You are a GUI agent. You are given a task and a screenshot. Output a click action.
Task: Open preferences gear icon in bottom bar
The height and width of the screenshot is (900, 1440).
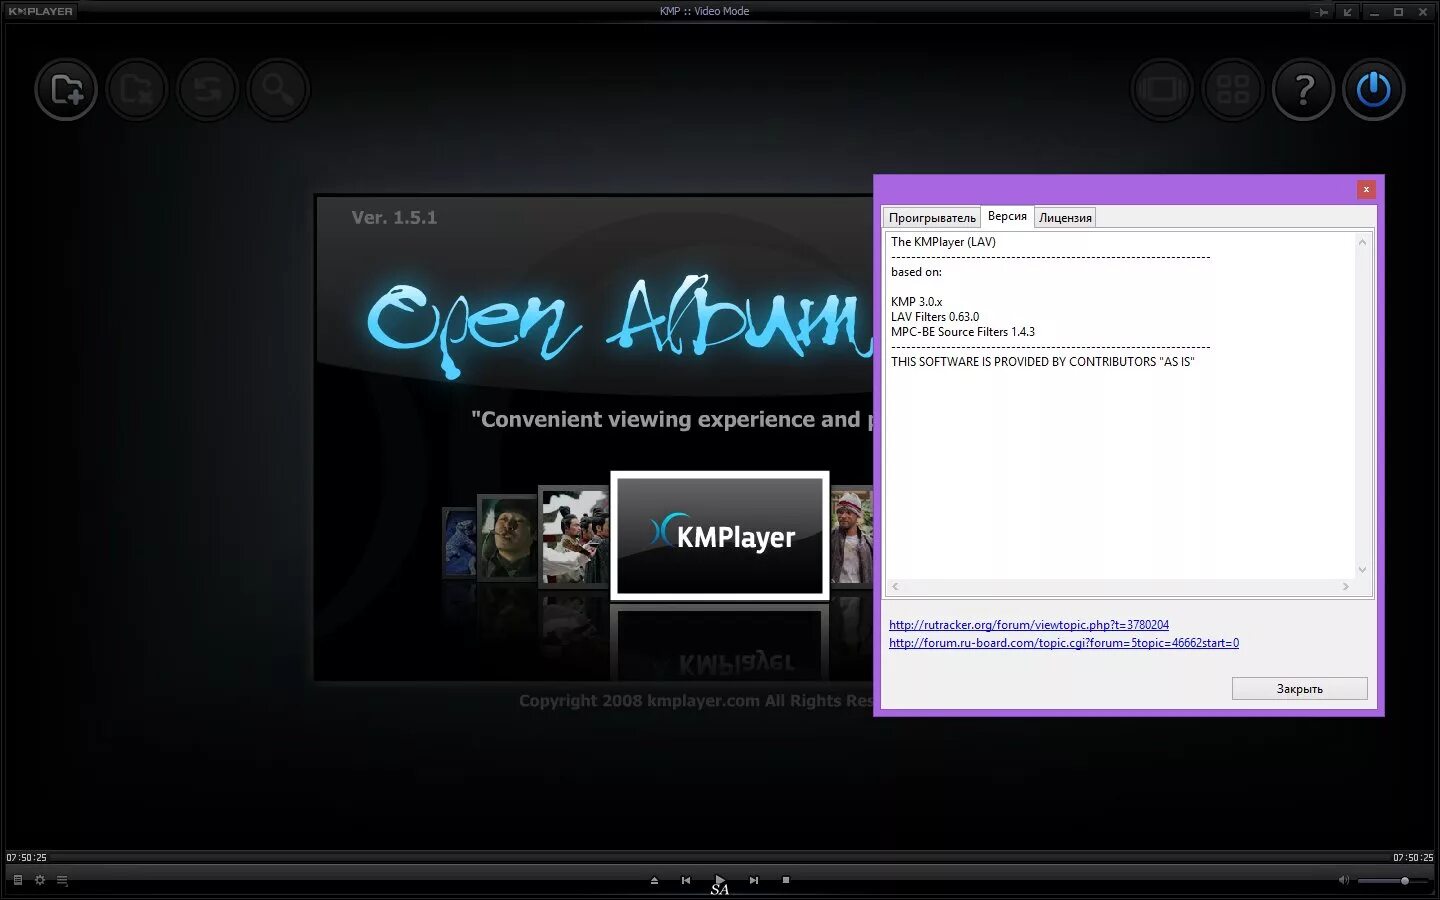click(40, 881)
